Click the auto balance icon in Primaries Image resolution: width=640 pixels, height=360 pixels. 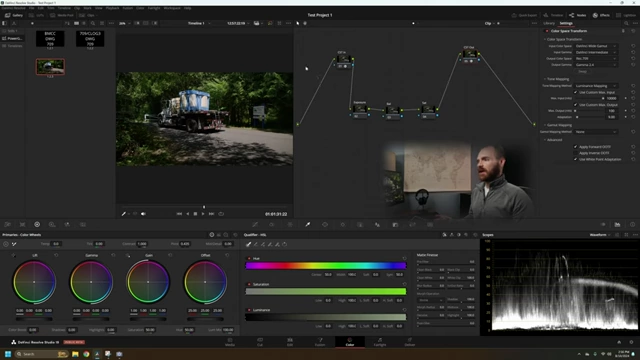click(x=6, y=244)
